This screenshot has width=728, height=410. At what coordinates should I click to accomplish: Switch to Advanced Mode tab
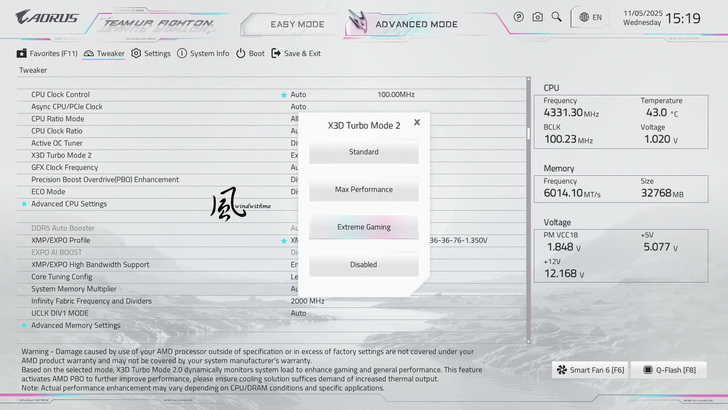coord(416,24)
